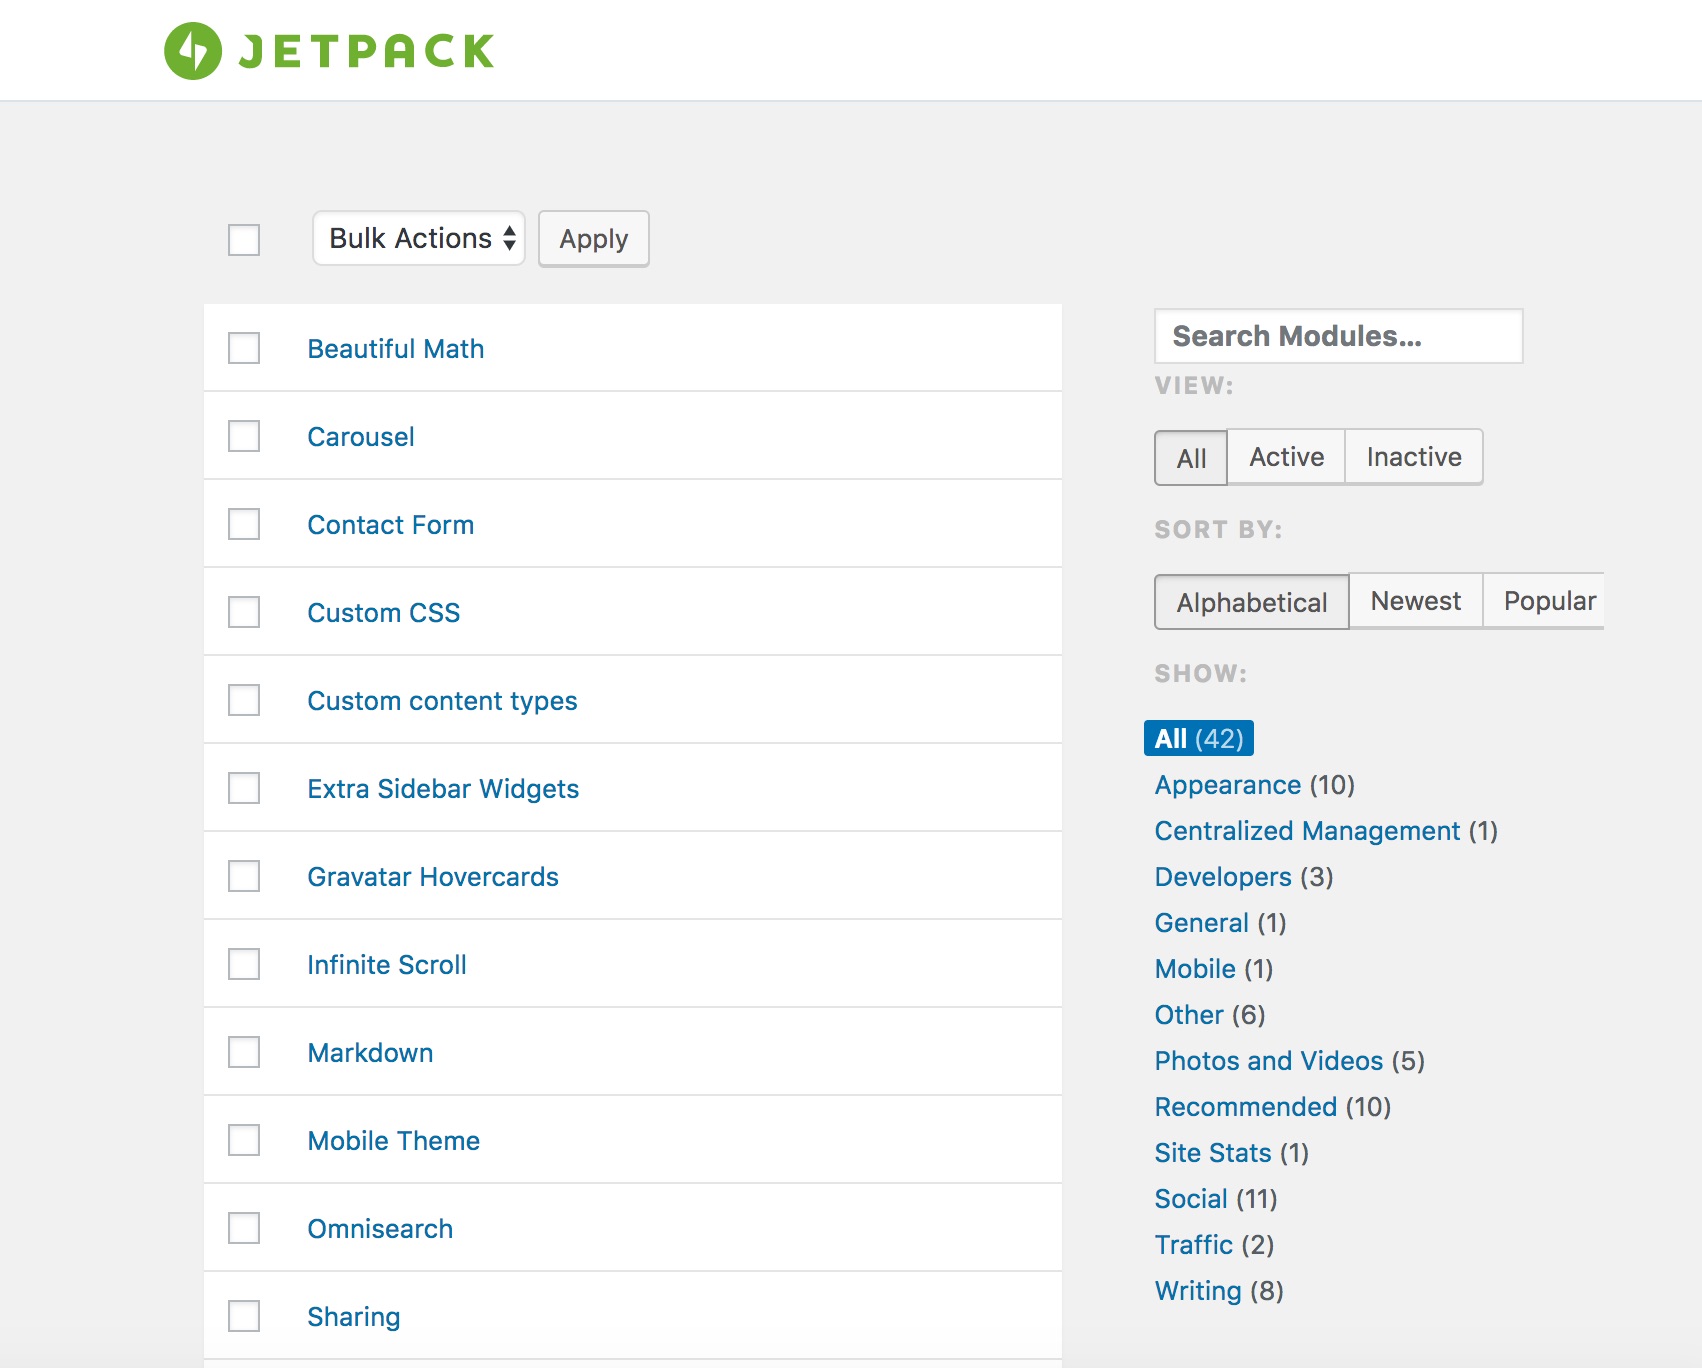Open the Infinite Scroll module
Viewport: 1702px width, 1368px height.
coord(387,965)
